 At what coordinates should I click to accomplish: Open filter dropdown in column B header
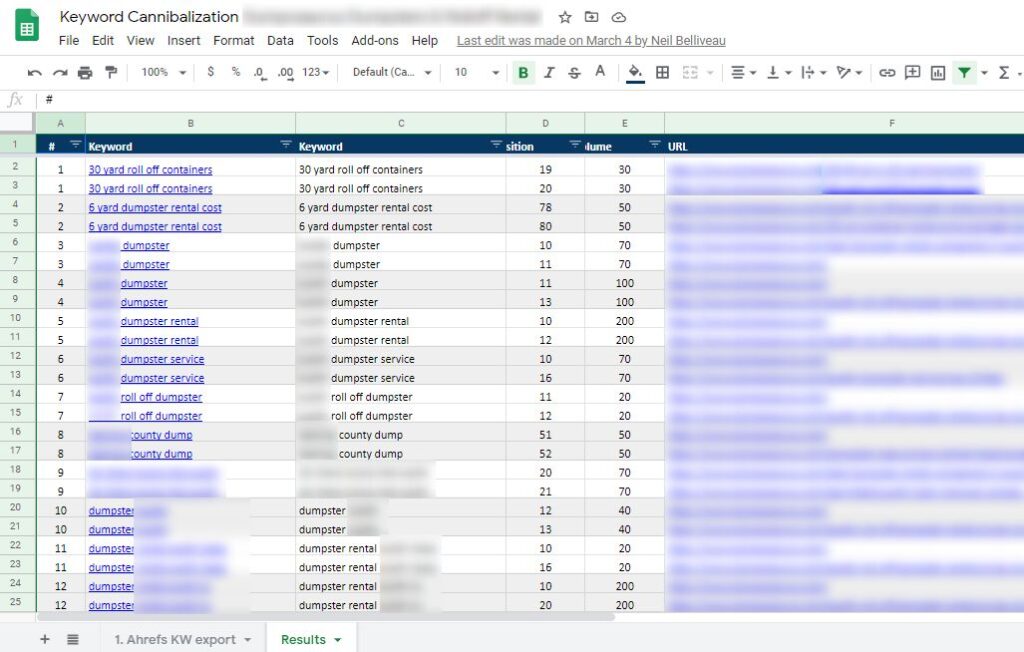point(286,145)
